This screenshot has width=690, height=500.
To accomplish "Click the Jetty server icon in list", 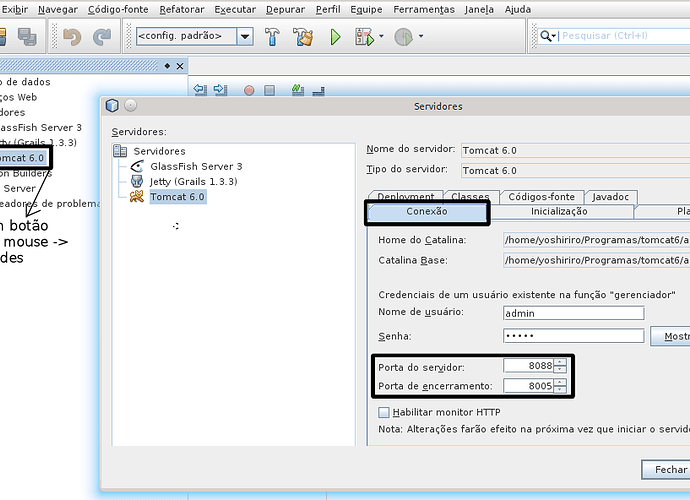I will tap(137, 181).
